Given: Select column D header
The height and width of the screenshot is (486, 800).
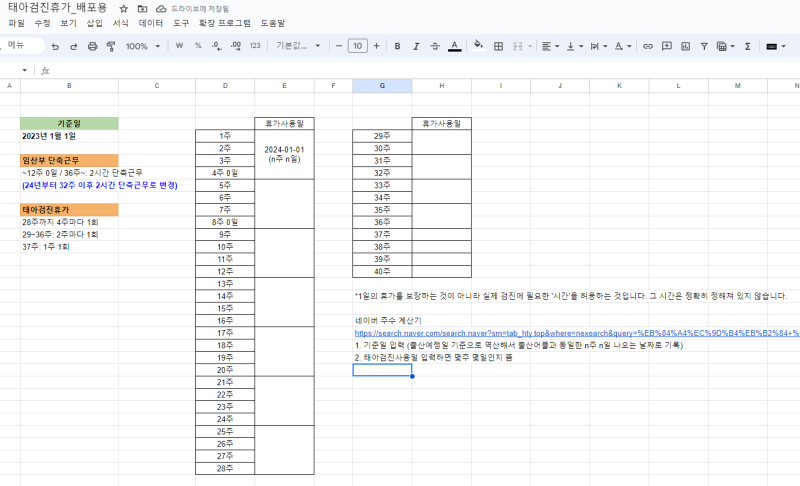Looking at the screenshot, I should (x=225, y=86).
